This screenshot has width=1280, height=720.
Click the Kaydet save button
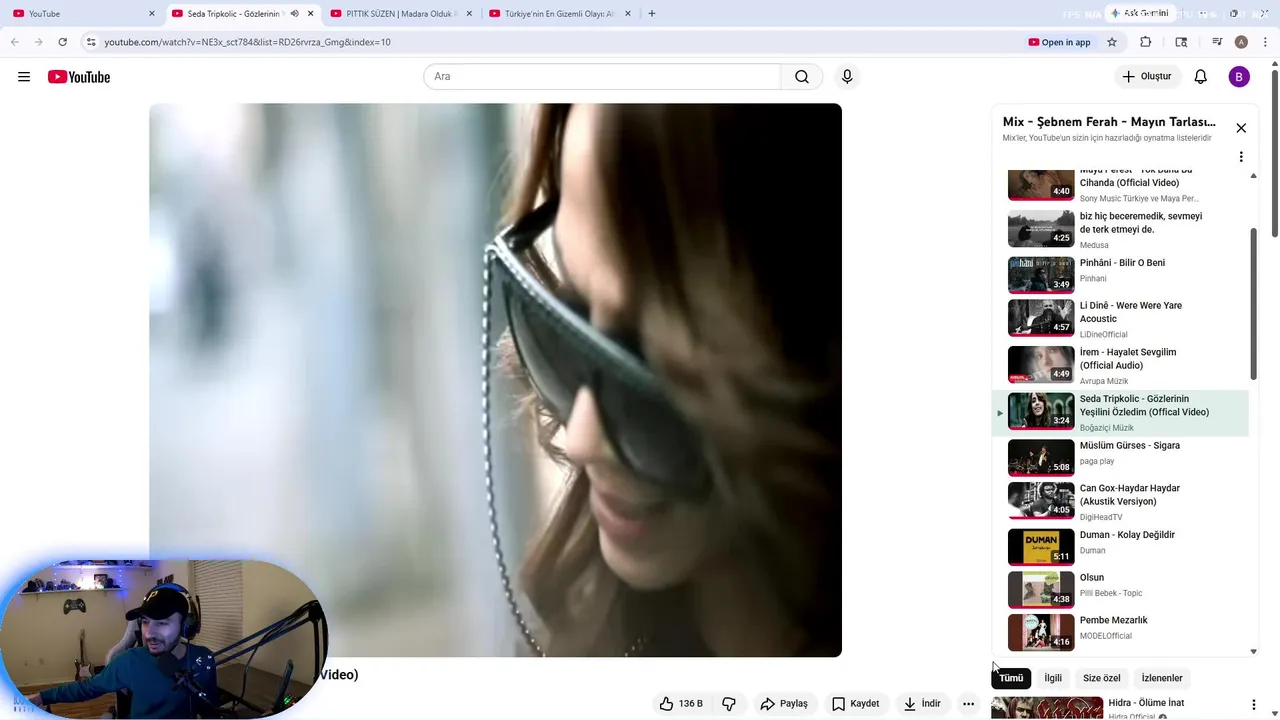pos(856,704)
